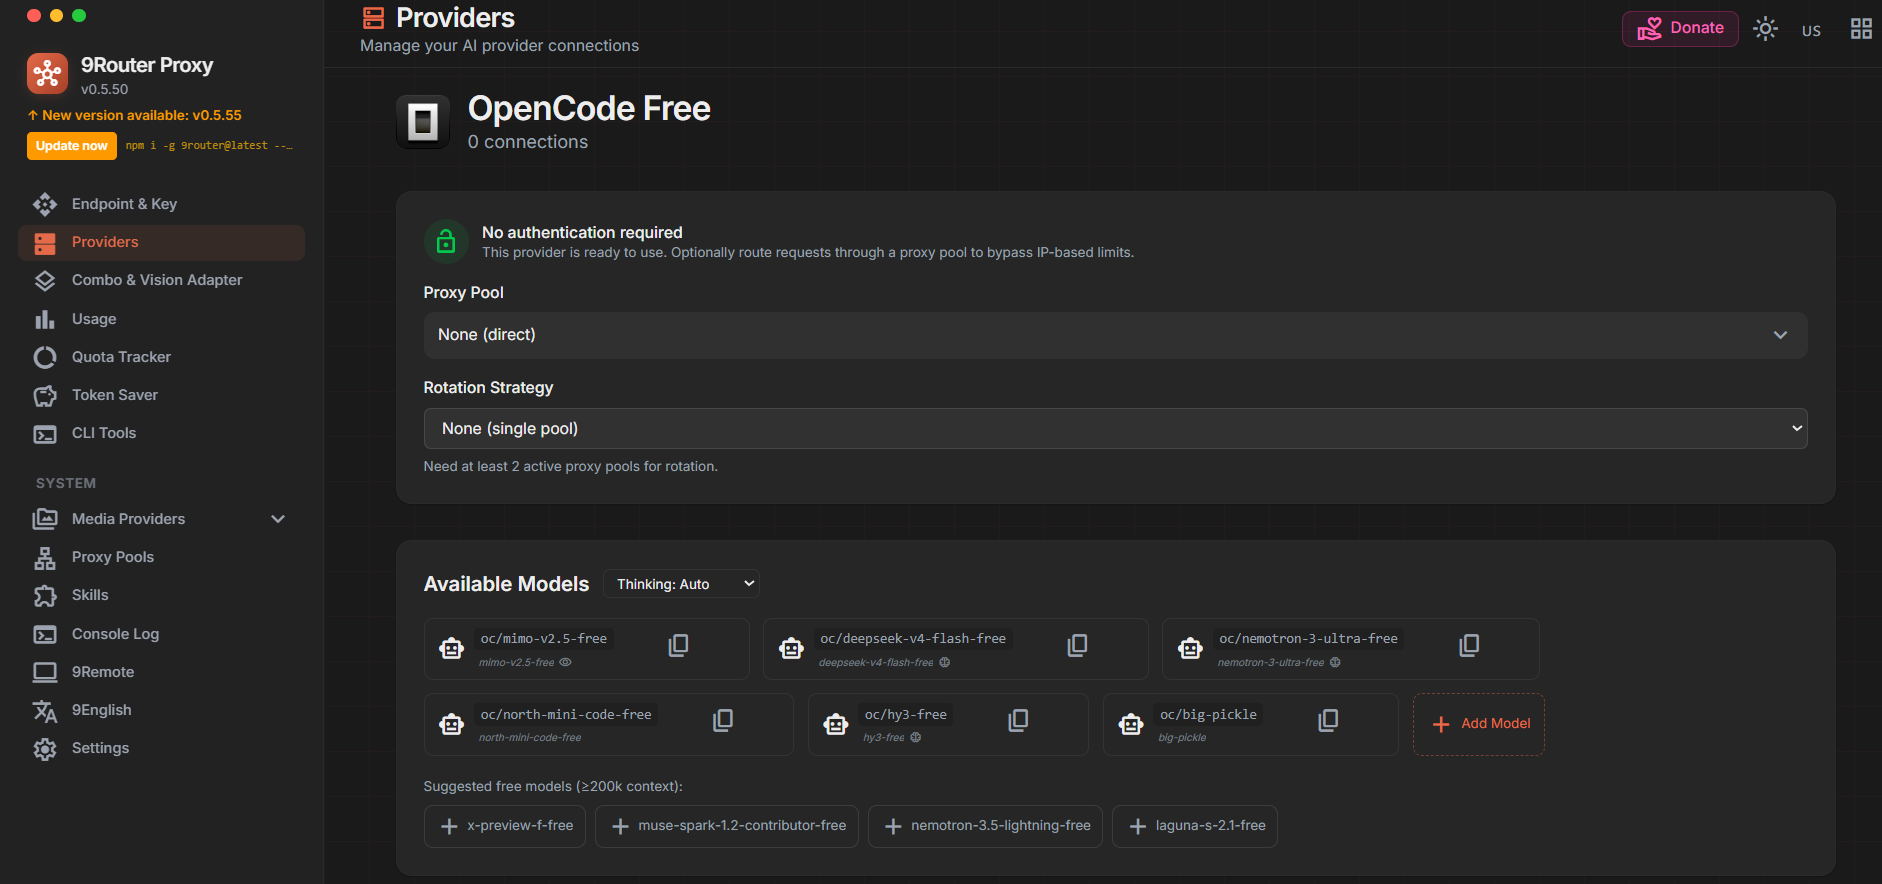Click the robot icon for oc/north-mini-code-free

click(x=452, y=725)
